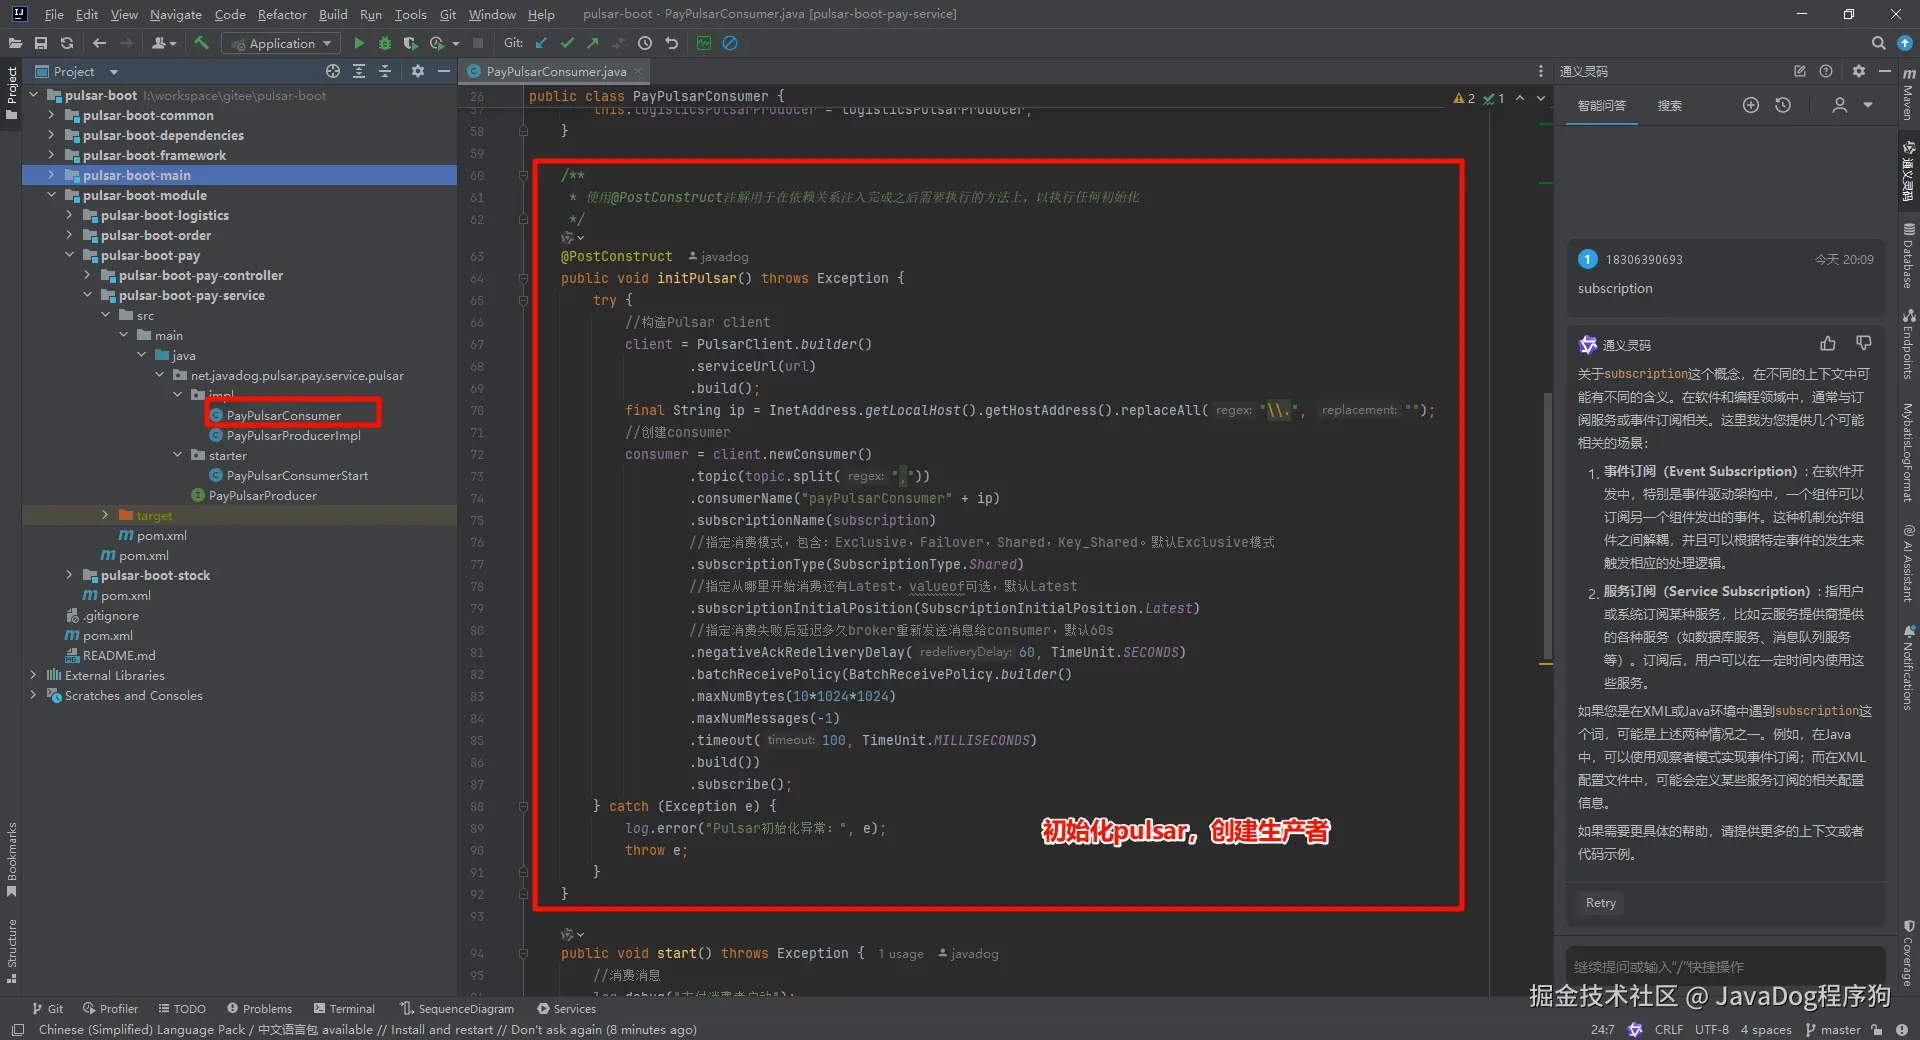Toggle the Notifications tool window
1920x1040 pixels.
(x=1909, y=667)
